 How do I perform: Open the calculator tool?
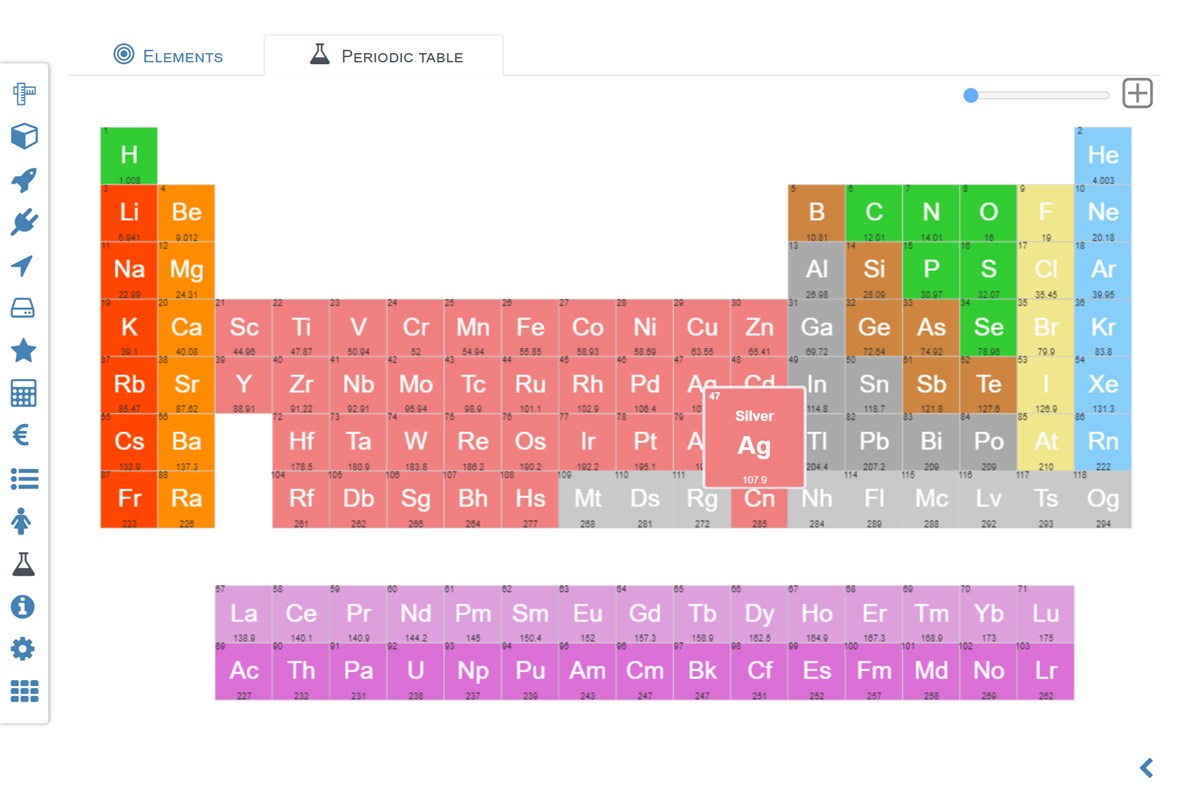(x=24, y=393)
